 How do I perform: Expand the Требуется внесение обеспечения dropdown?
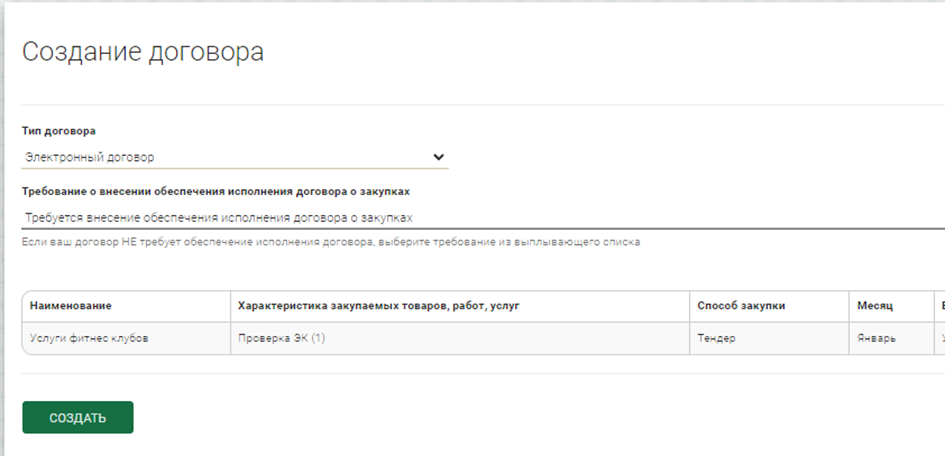(482, 217)
